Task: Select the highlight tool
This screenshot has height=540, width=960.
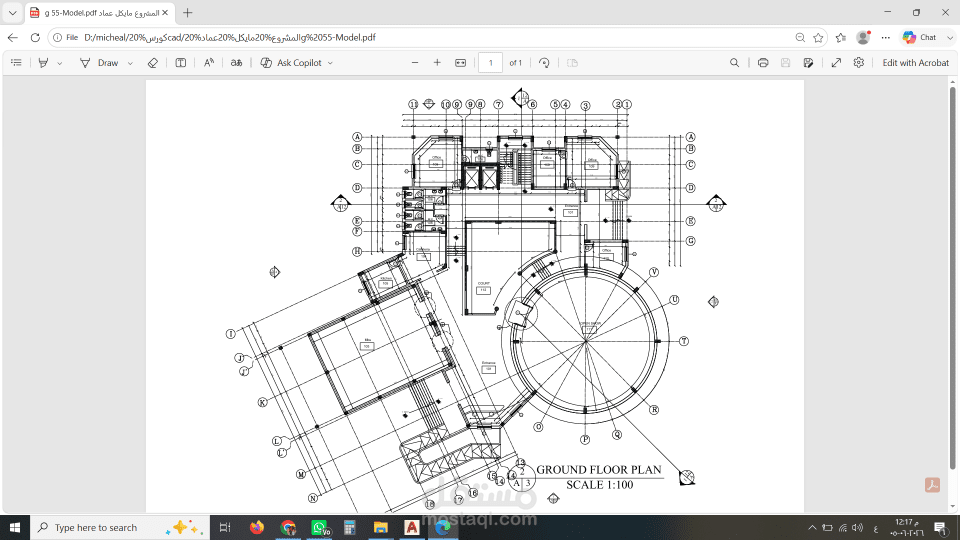Action: click(43, 62)
